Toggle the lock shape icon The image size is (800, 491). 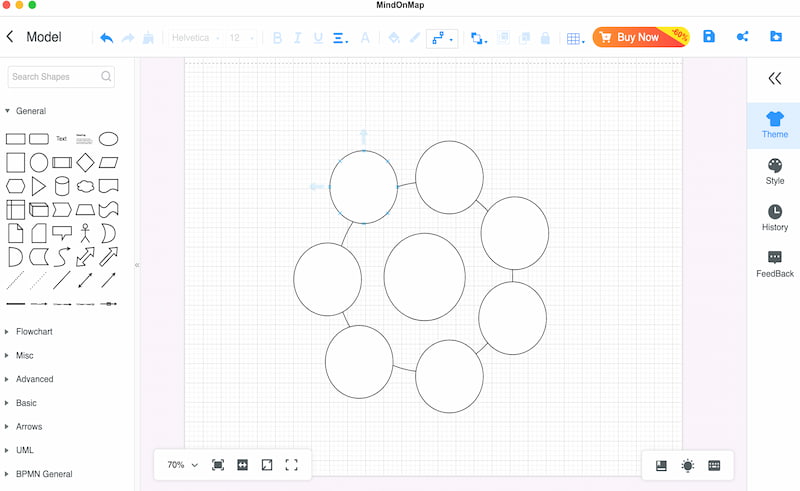pos(545,38)
